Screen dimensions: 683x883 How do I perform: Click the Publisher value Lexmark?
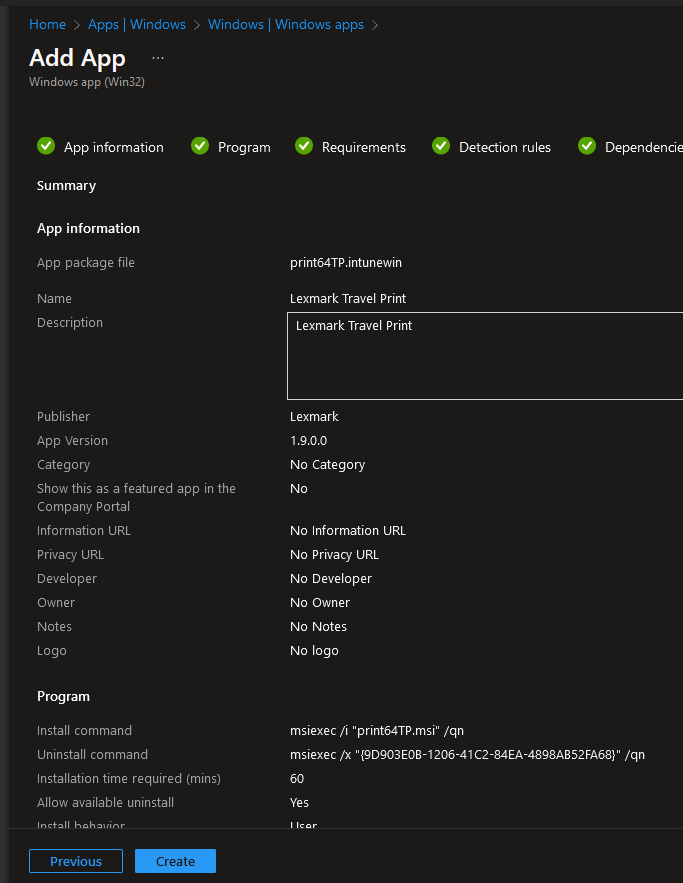point(314,417)
